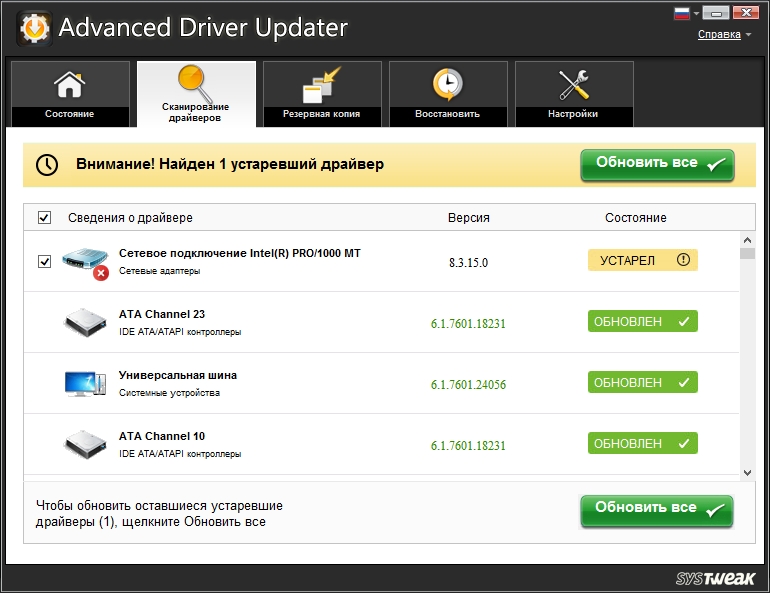
Task: Click the house icon for Состояние
Action: point(69,85)
